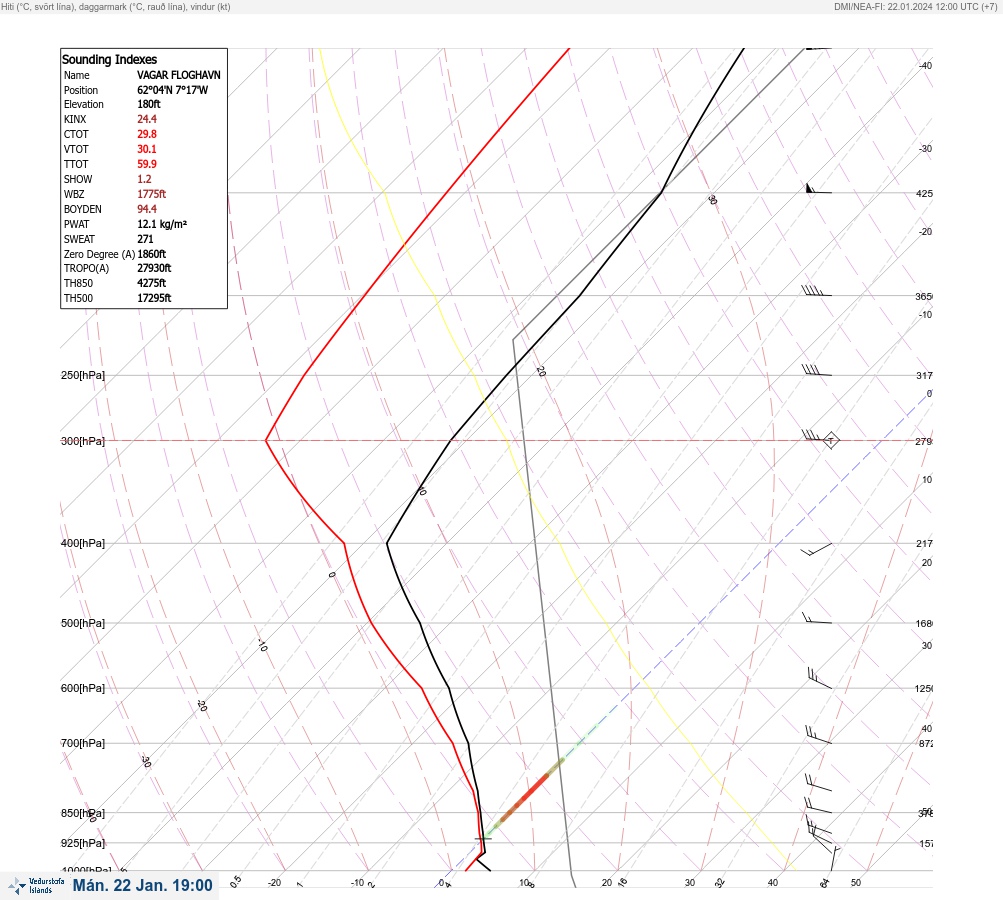
Task: Click the PWAT index label
Action: click(76, 224)
